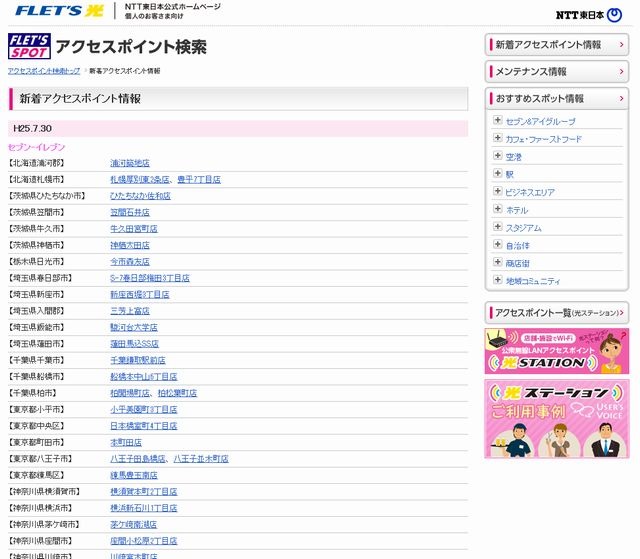This screenshot has width=640, height=559.
Task: Click the アクセスポイント検索 page title
Action: pyautogui.click(x=131, y=47)
